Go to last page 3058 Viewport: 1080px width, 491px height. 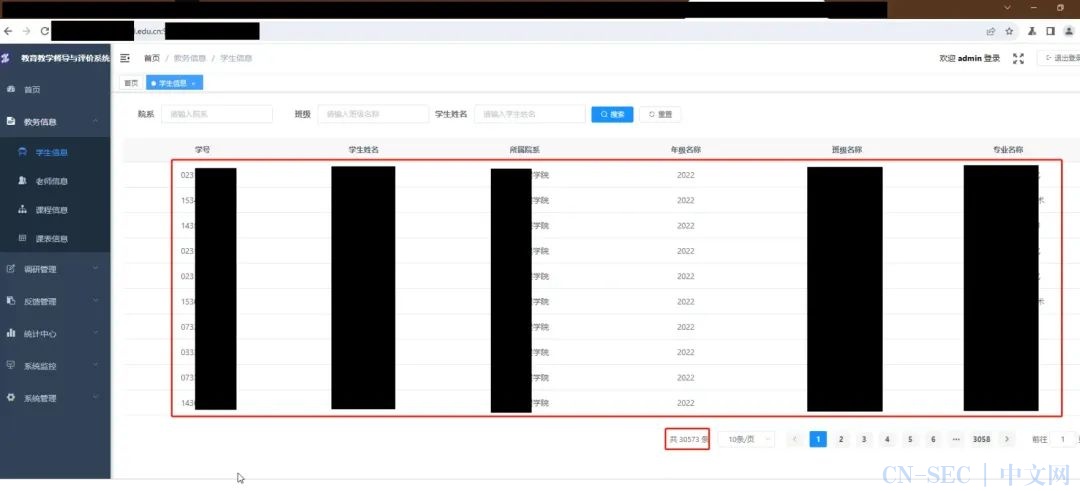[x=982, y=439]
